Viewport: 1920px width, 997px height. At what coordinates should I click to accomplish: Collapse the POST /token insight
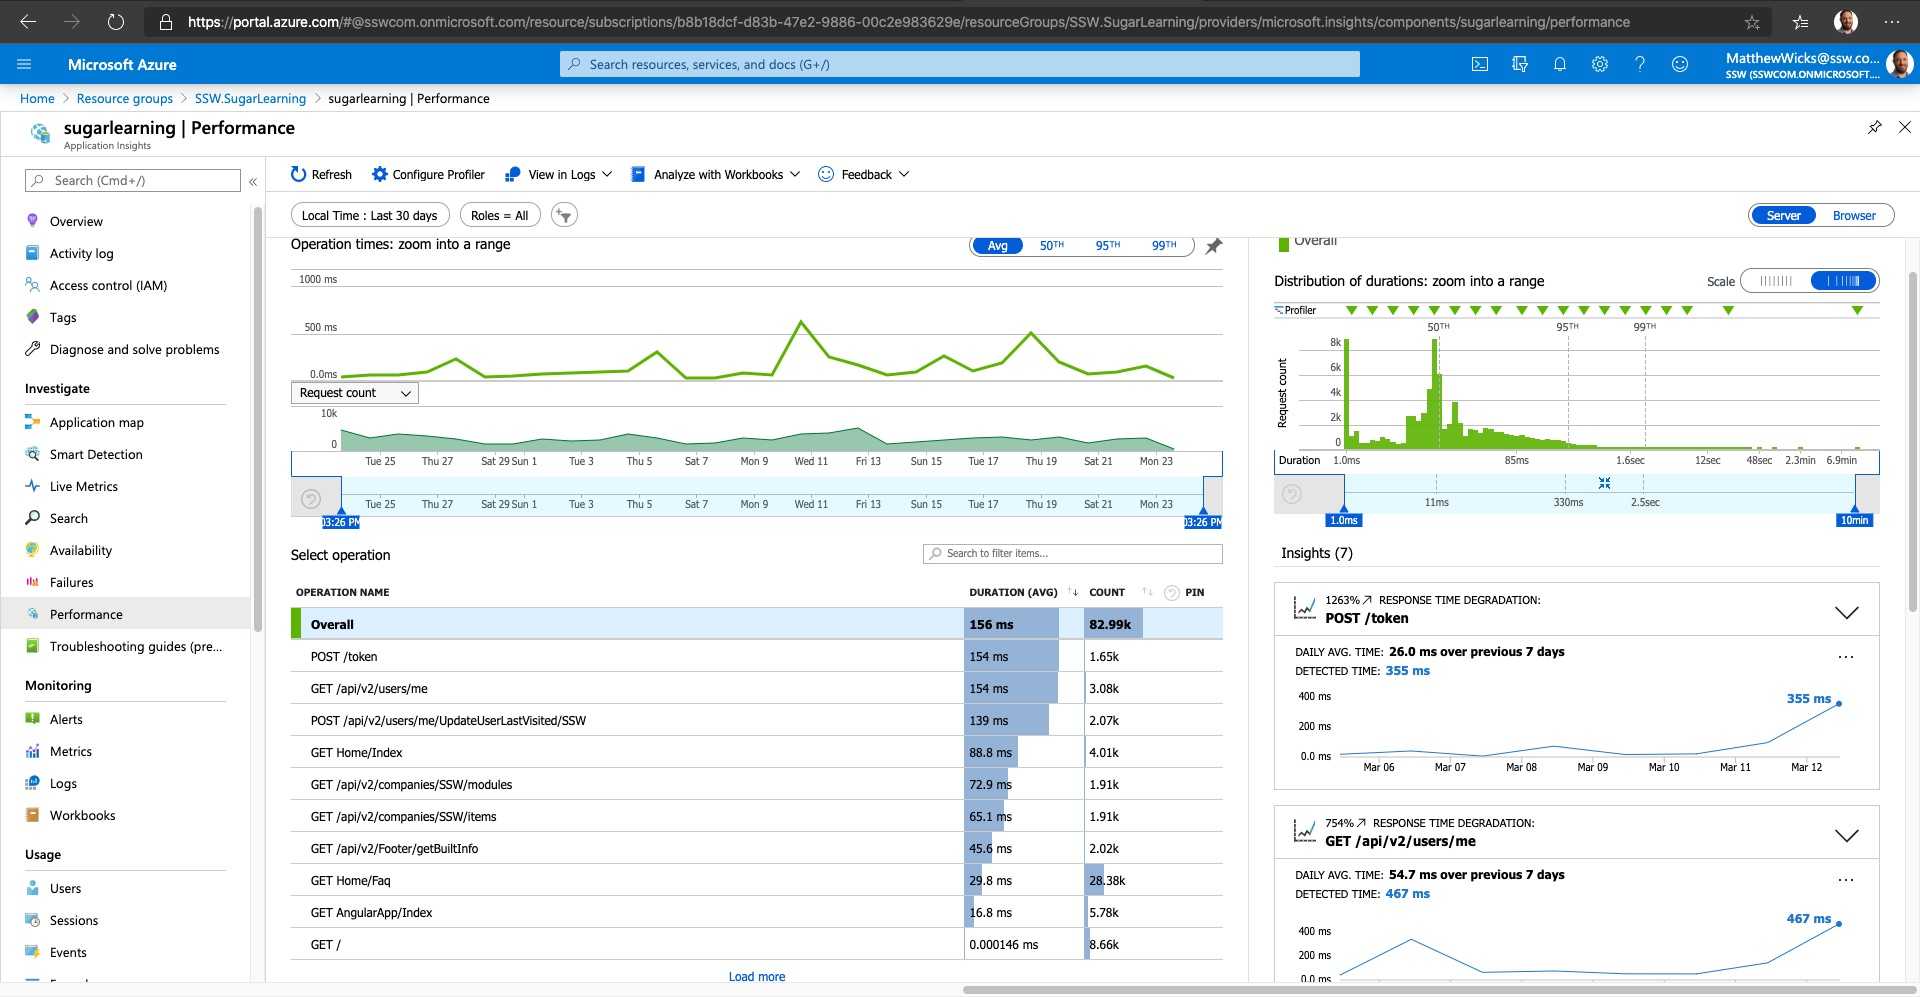point(1846,612)
